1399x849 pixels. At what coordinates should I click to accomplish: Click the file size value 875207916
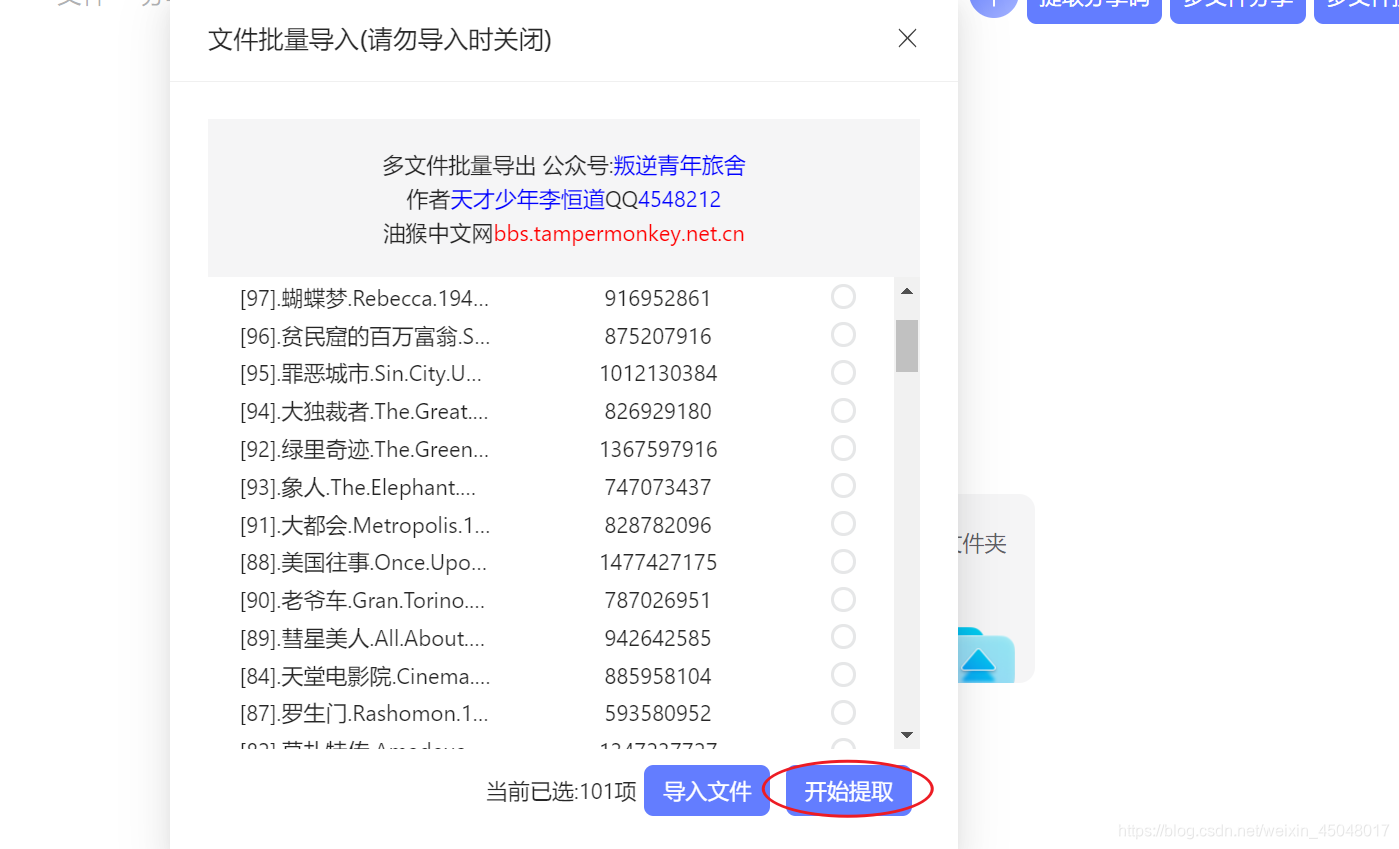pos(658,336)
